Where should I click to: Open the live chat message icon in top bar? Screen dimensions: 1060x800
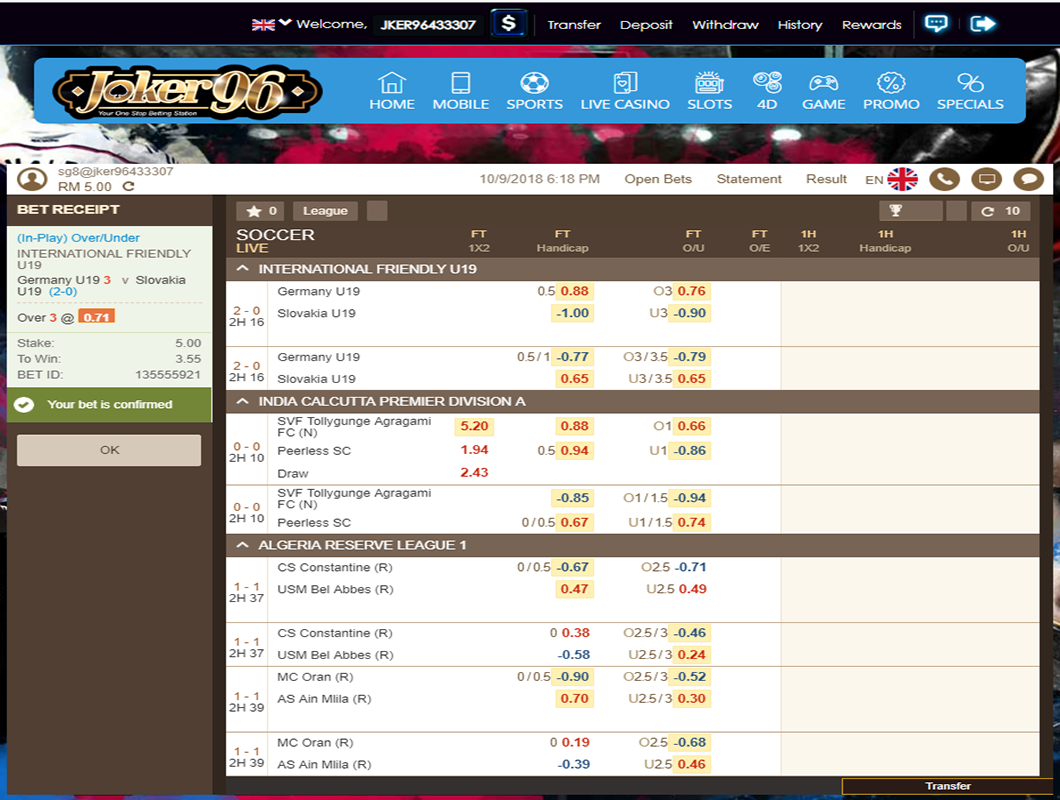pos(936,24)
